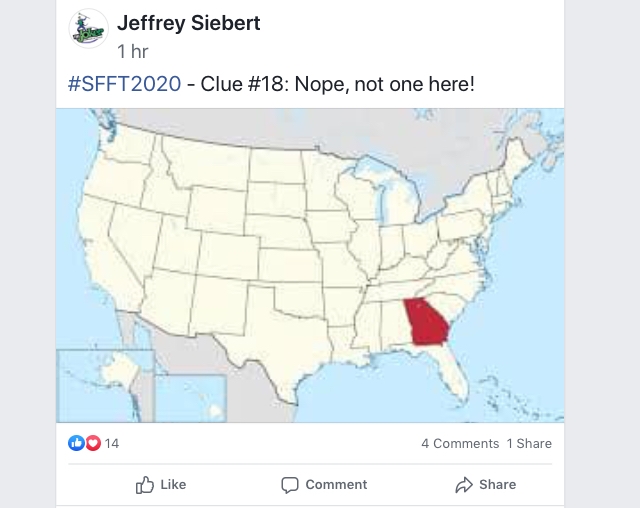Click the Like button label

(x=173, y=485)
